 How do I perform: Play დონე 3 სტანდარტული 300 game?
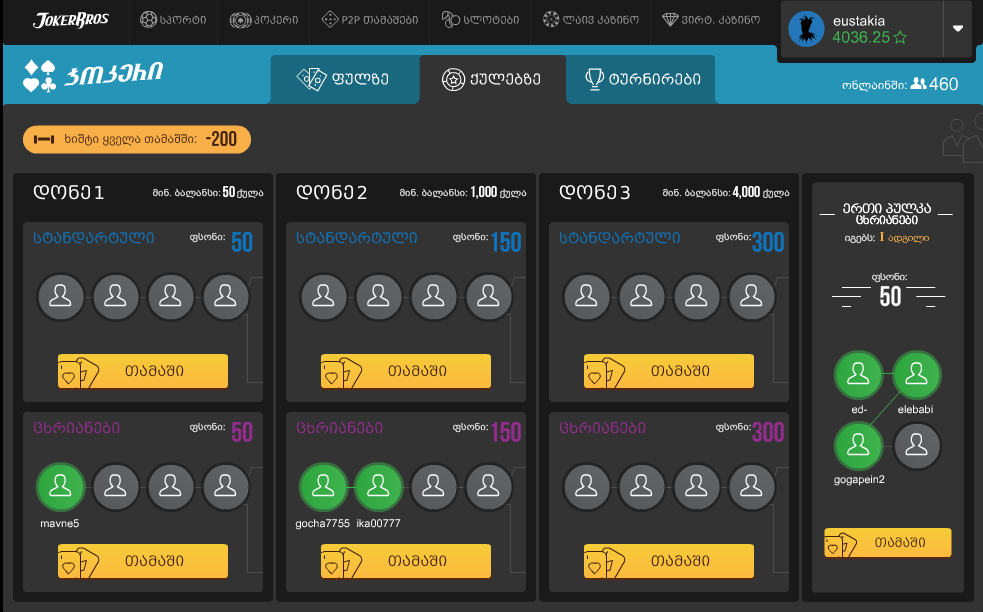point(669,371)
